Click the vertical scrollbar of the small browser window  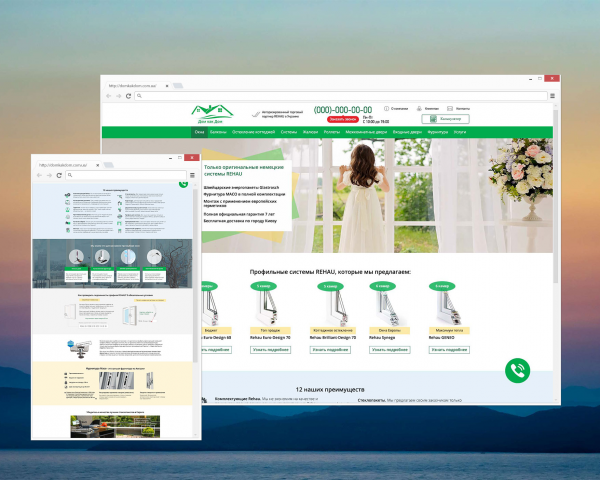[196, 276]
